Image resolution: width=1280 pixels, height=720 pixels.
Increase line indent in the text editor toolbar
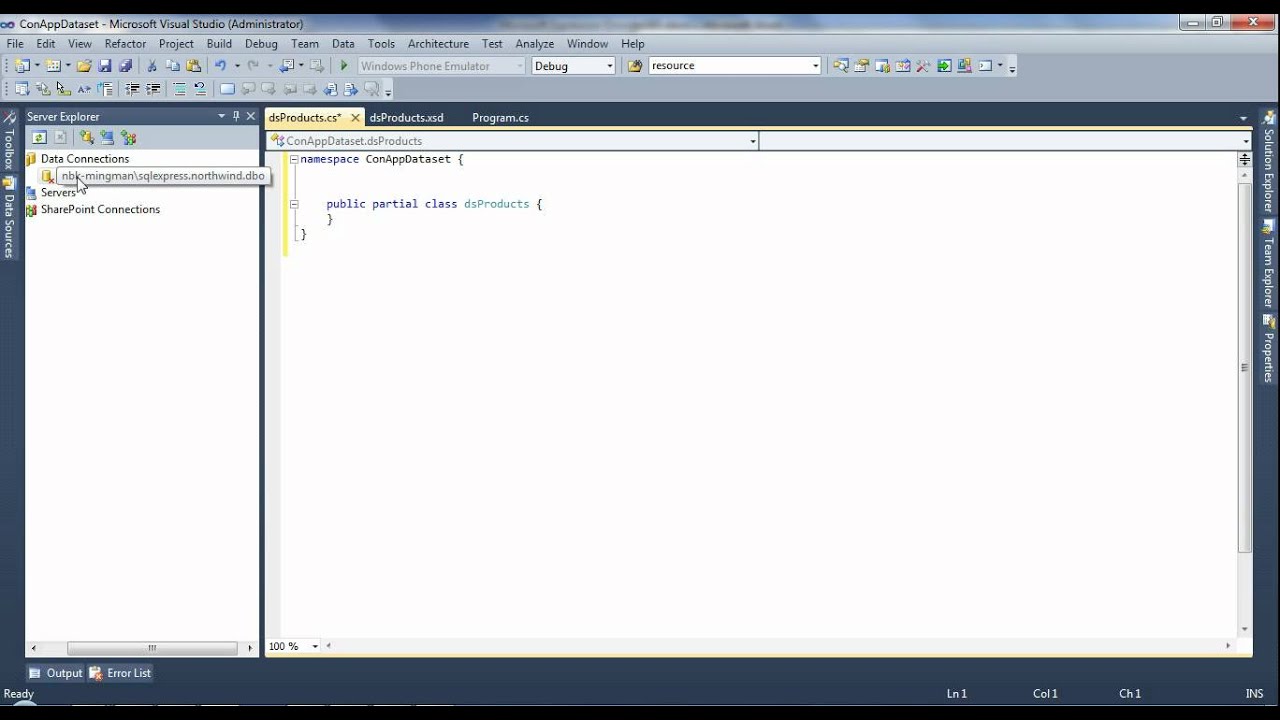153,89
